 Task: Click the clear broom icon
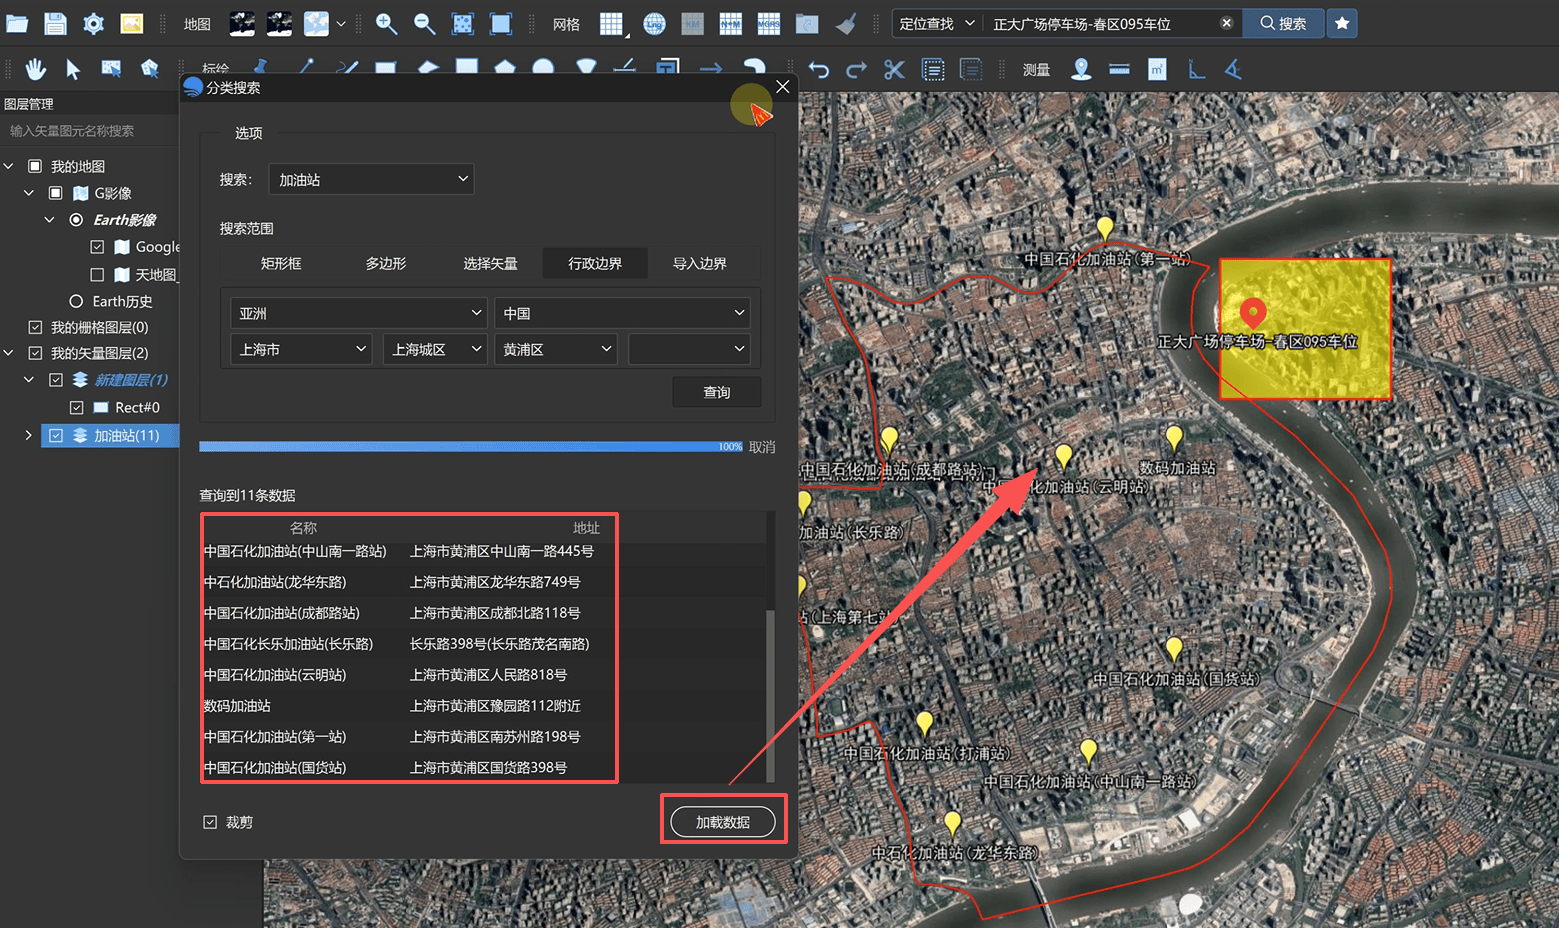point(846,24)
